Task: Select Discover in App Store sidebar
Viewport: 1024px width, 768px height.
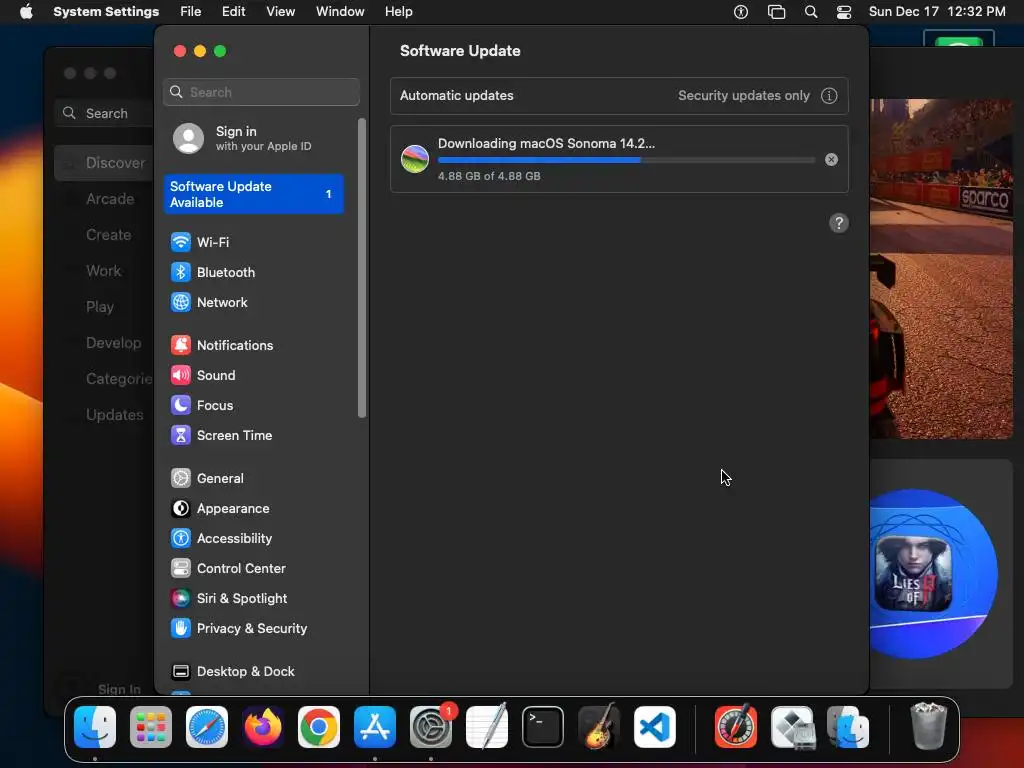Action: (x=104, y=163)
